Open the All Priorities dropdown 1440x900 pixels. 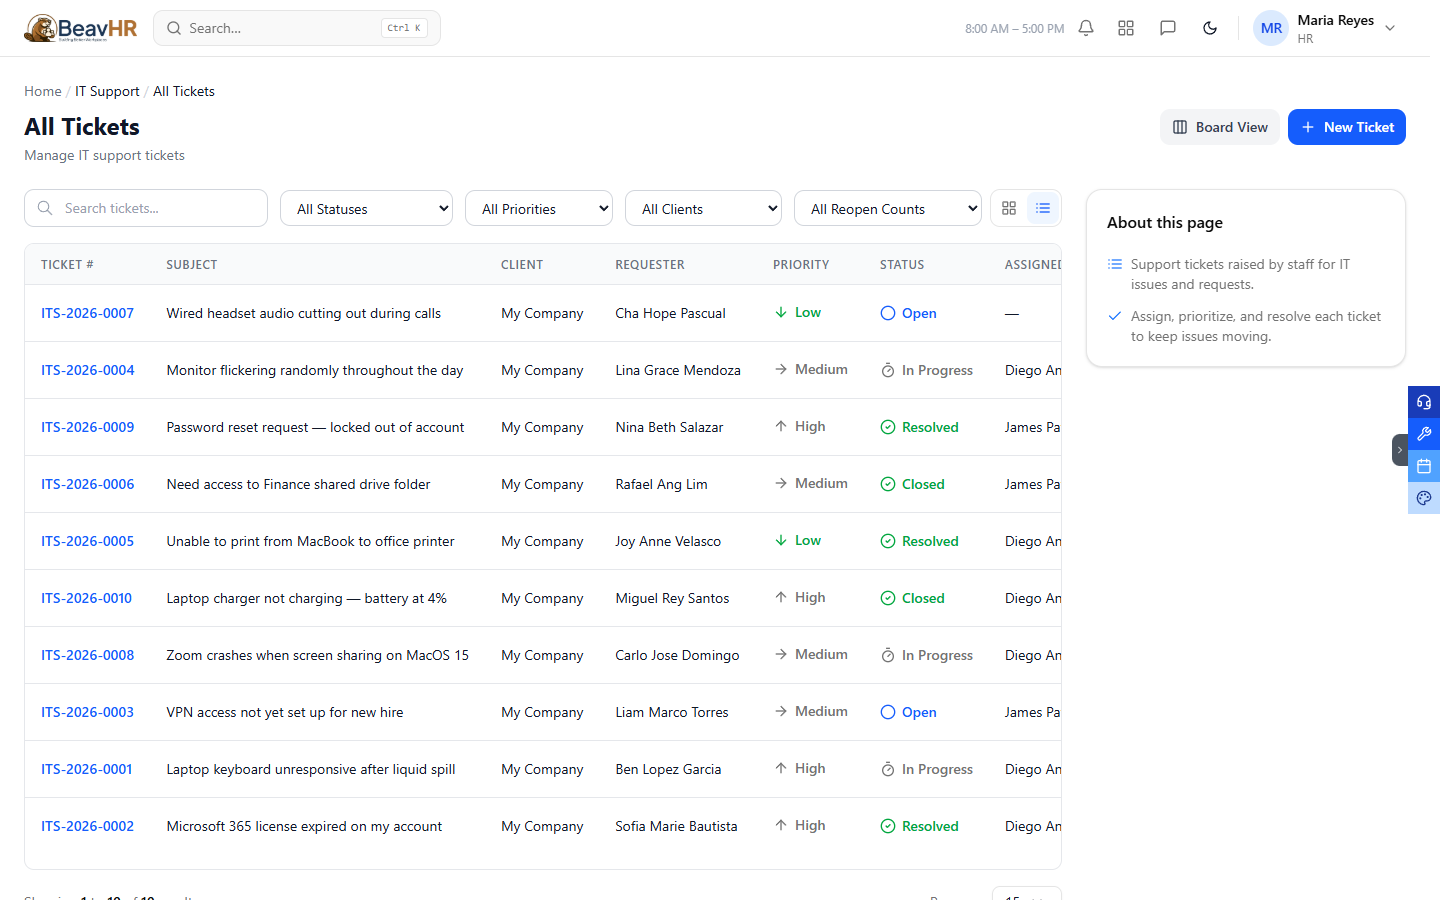[539, 208]
